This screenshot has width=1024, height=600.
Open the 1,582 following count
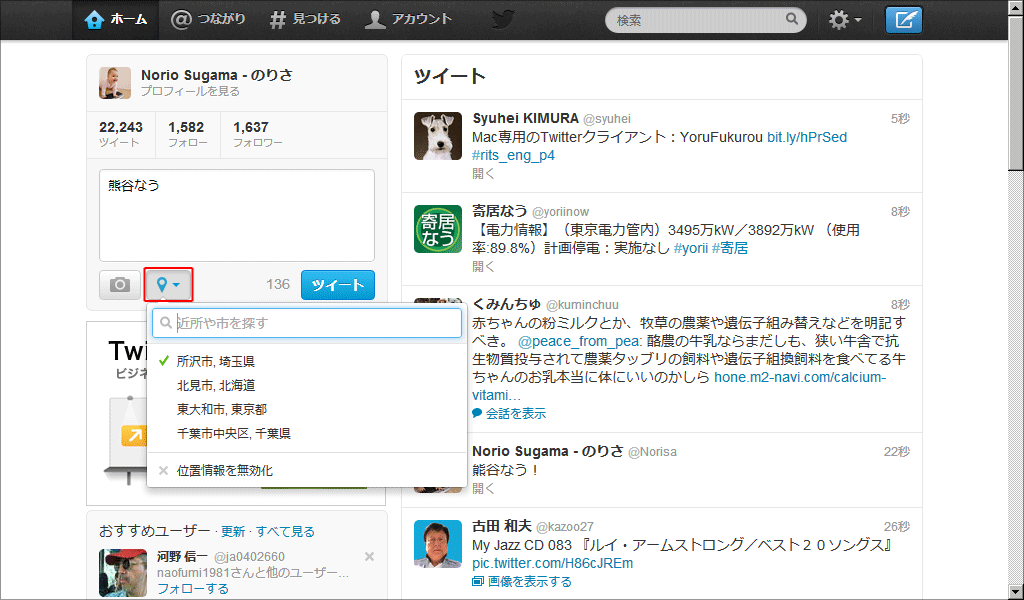[187, 134]
